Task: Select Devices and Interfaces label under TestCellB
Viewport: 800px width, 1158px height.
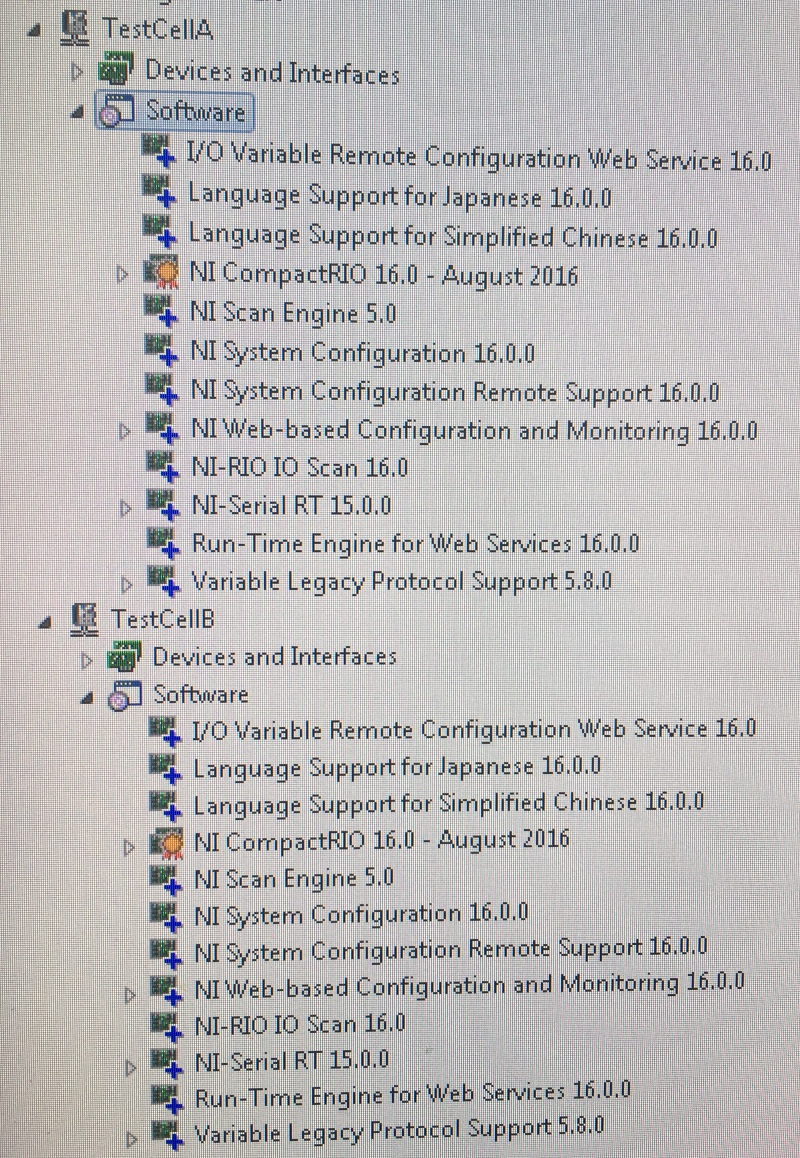Action: coord(275,657)
